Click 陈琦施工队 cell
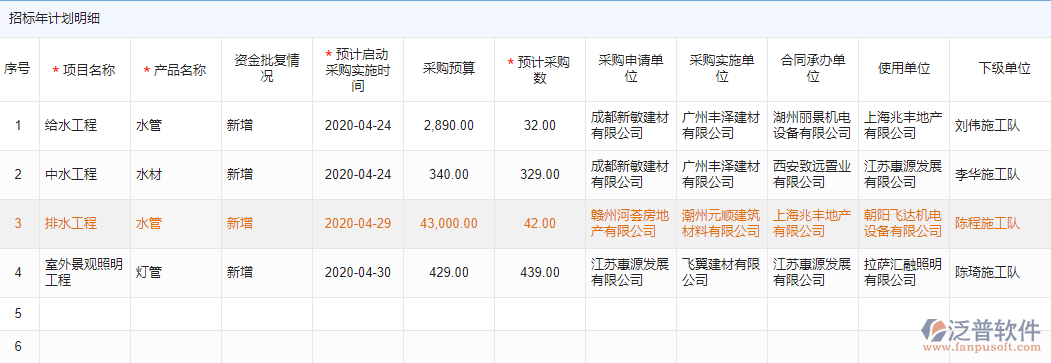The image size is (1051, 363). (x=1000, y=273)
